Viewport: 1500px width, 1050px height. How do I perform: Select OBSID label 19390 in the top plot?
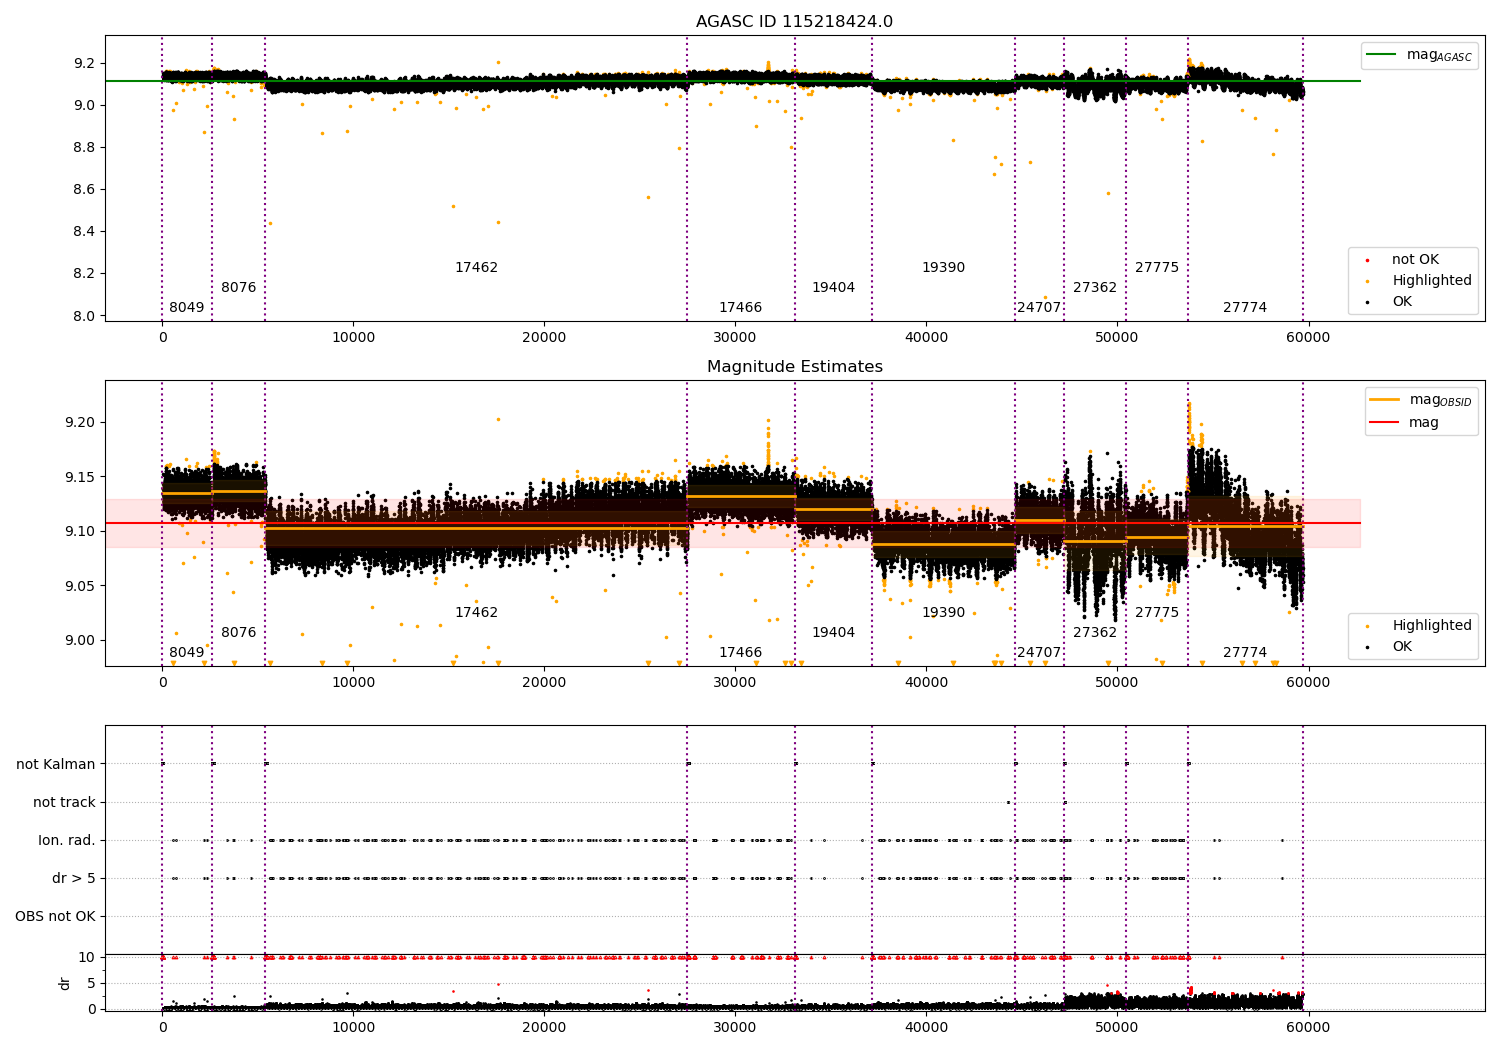tap(943, 268)
